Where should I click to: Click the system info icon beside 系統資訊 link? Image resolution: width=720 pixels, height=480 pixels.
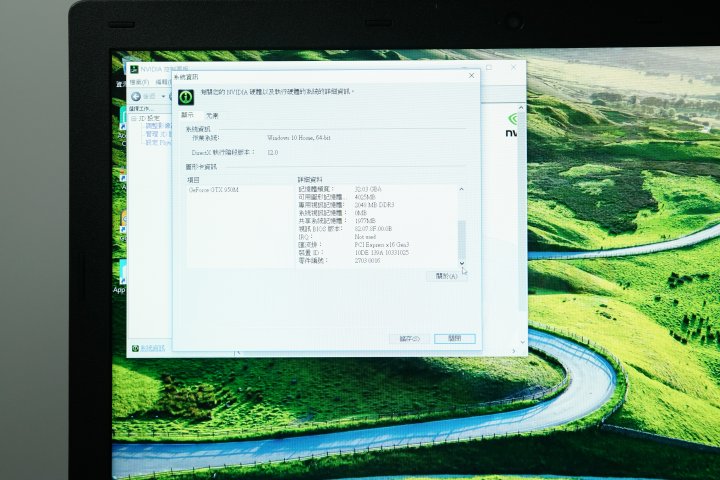tap(135, 348)
